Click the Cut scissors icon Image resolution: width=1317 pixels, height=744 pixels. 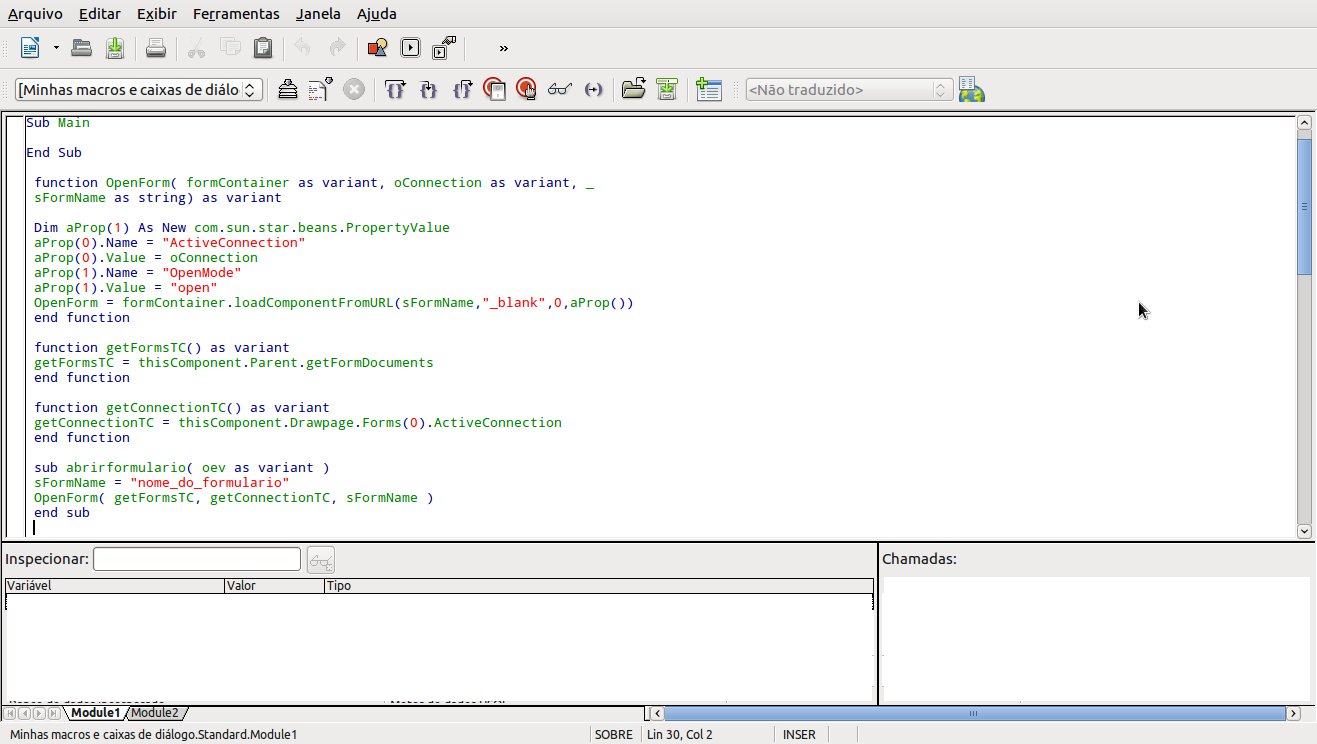pyautogui.click(x=196, y=47)
